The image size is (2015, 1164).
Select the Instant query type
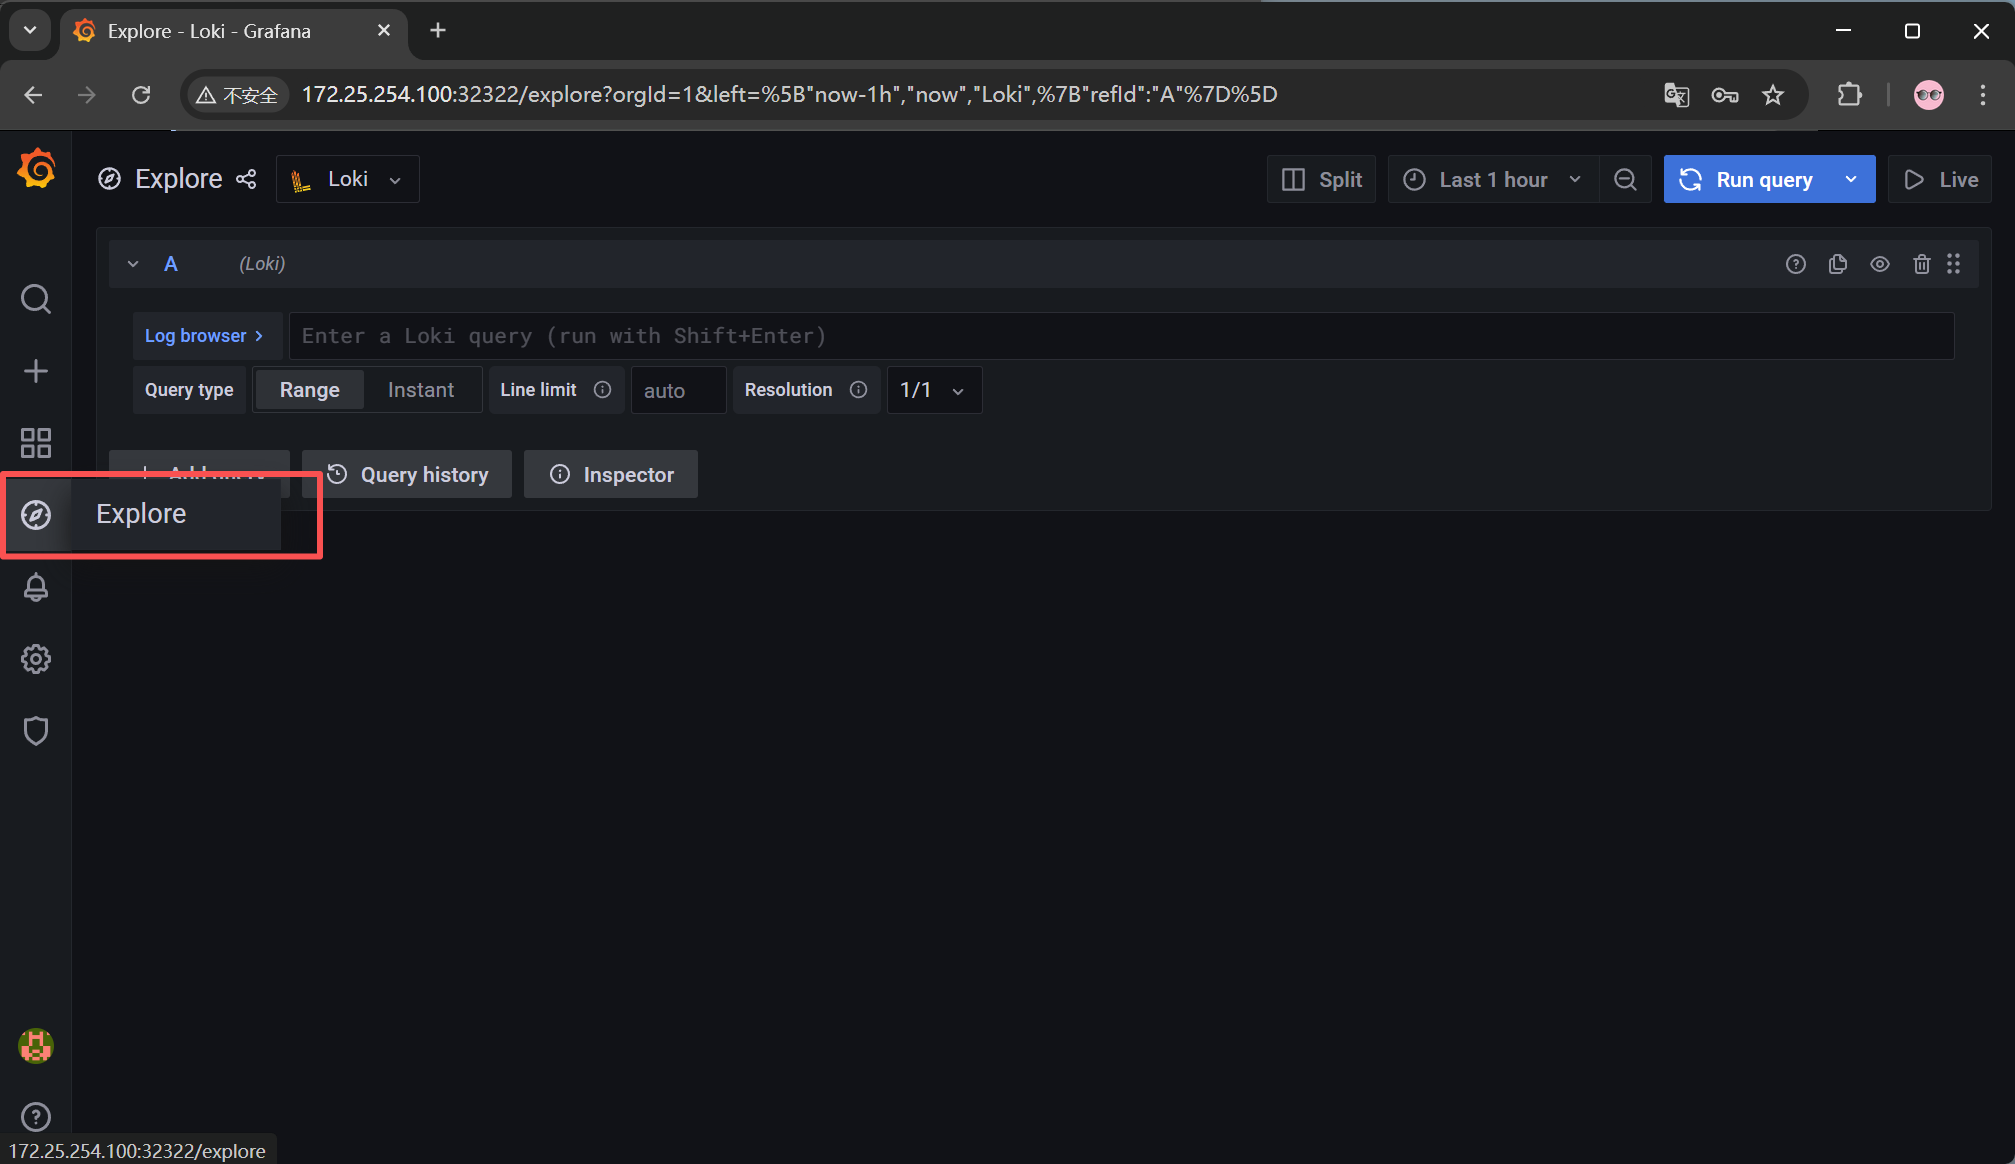point(420,390)
